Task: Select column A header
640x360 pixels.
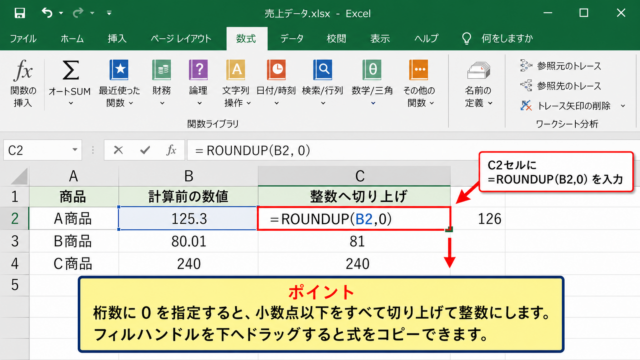Action: pyautogui.click(x=73, y=176)
